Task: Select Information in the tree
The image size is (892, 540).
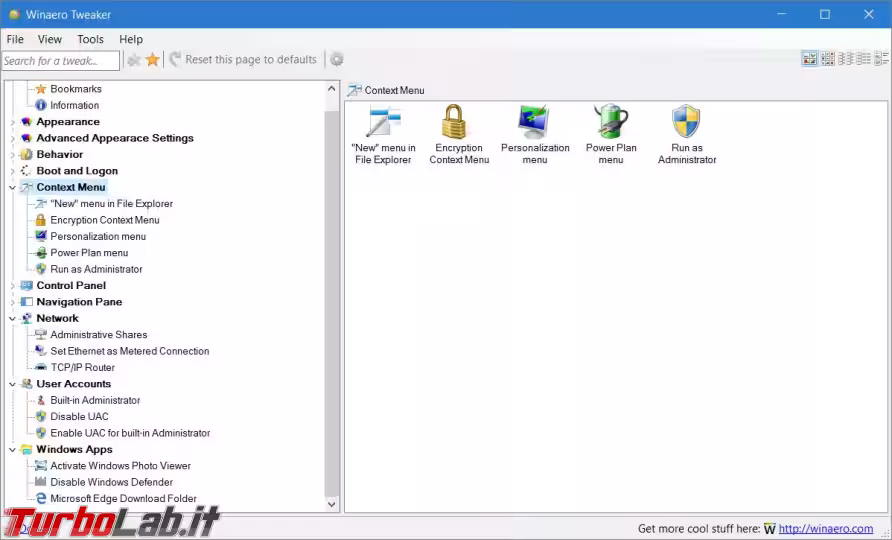Action: pos(74,105)
